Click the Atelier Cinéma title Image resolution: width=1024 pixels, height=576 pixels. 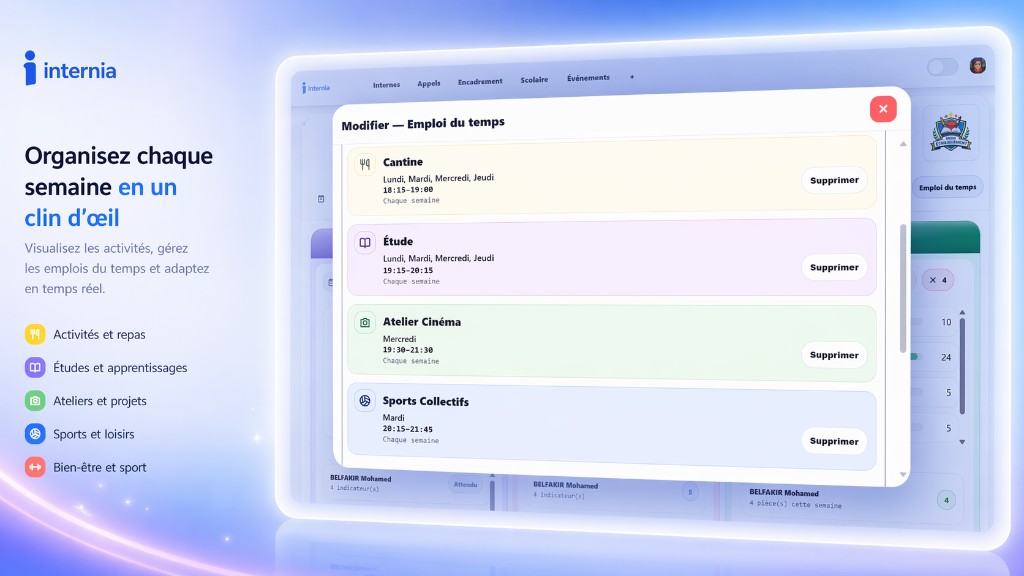[x=422, y=322]
